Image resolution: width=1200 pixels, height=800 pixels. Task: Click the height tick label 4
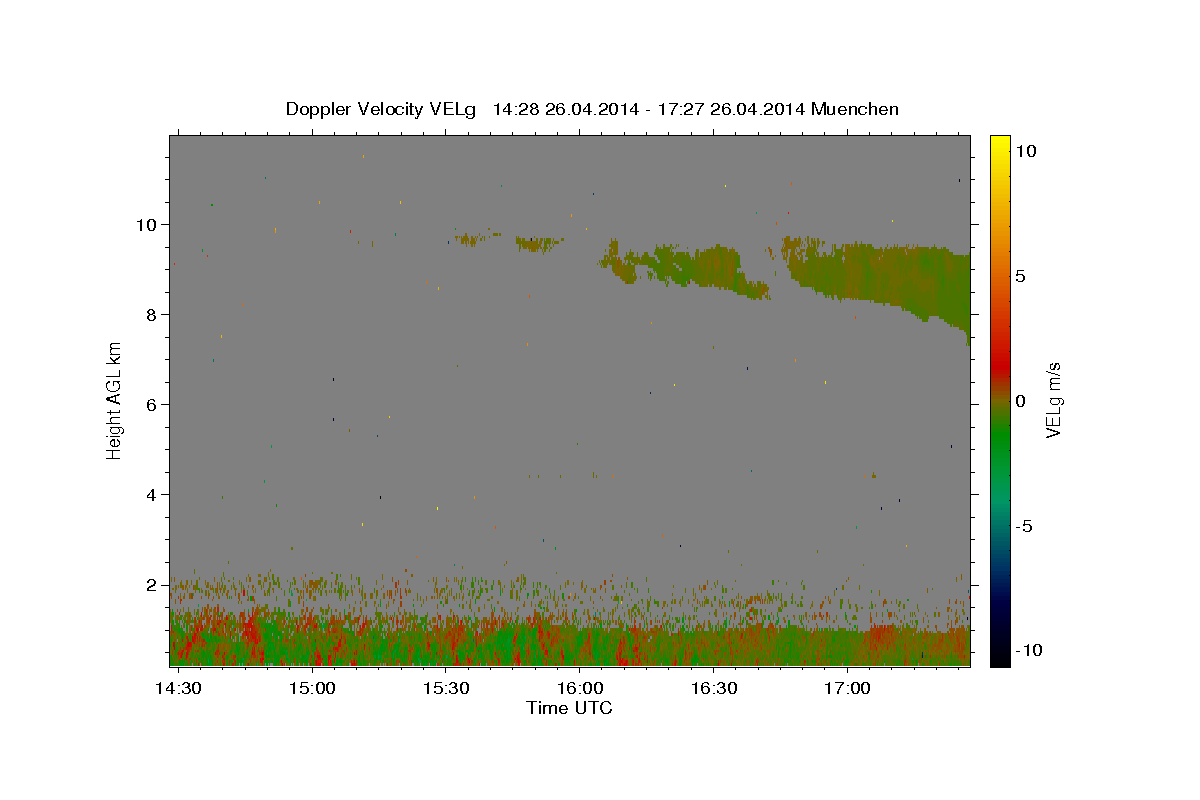(153, 494)
